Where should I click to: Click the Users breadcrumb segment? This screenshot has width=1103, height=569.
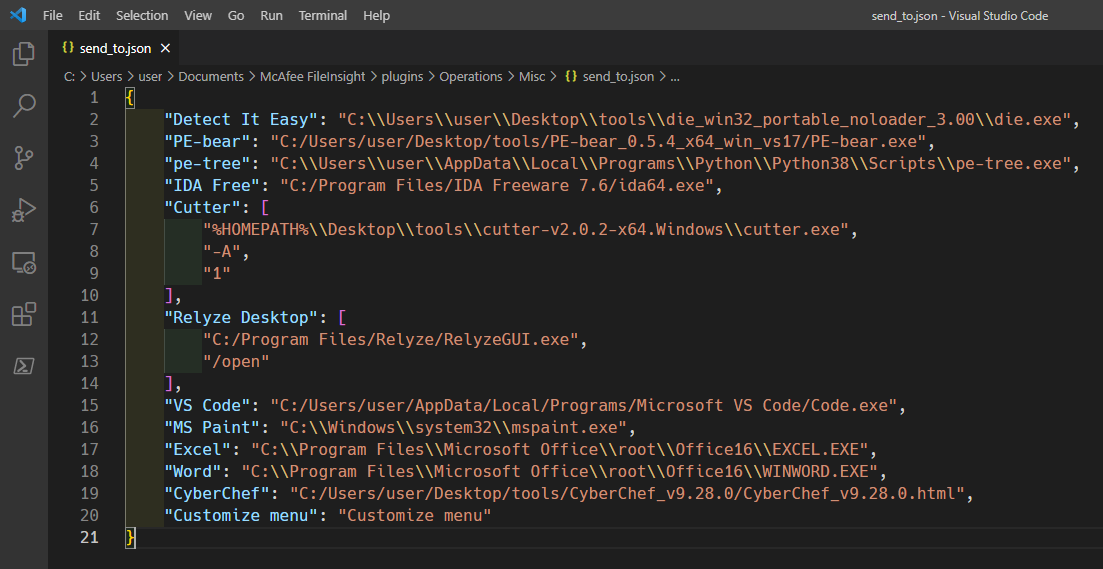tap(106, 77)
